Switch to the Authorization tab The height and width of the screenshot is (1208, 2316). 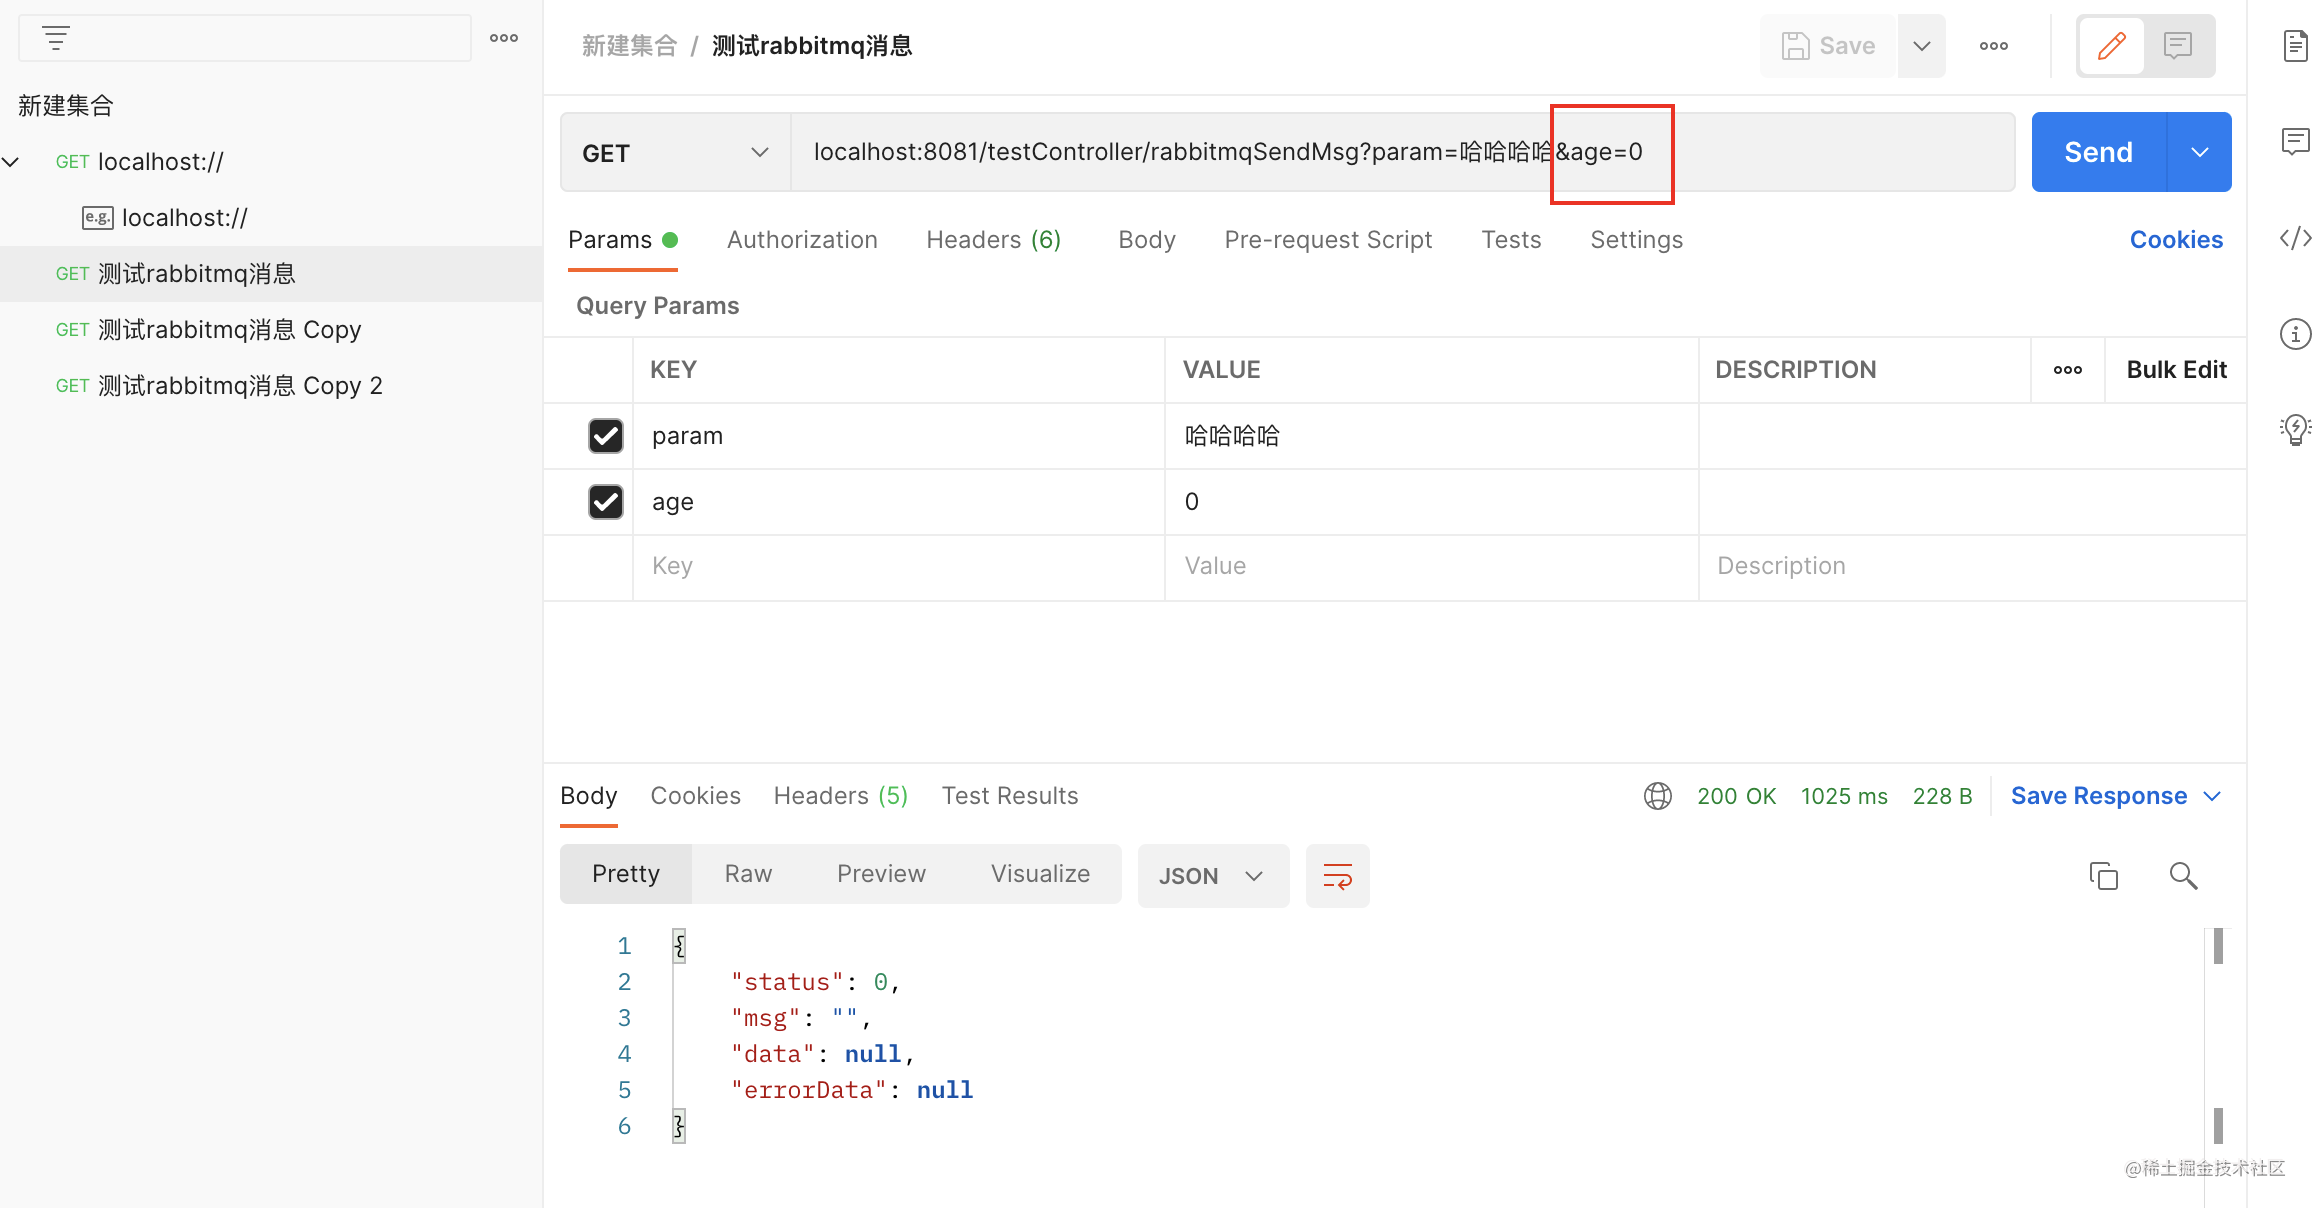pos(802,239)
